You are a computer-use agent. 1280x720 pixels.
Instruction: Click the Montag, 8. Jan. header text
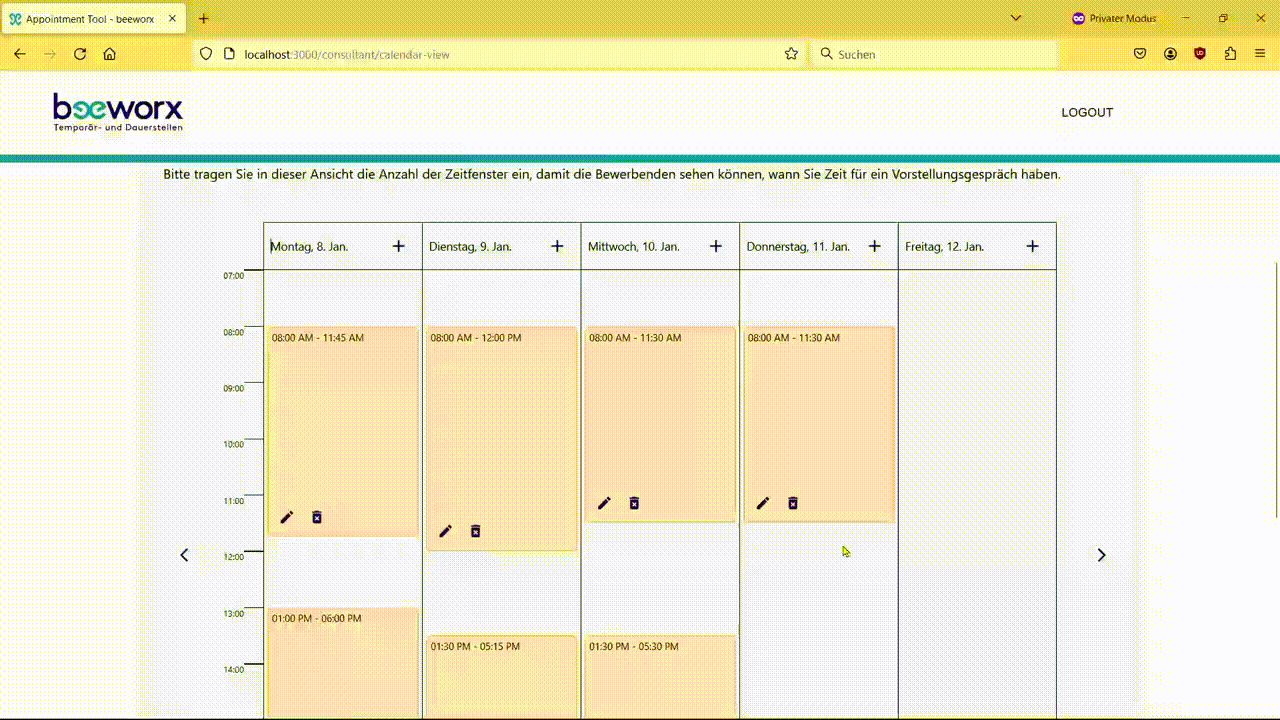coord(309,246)
